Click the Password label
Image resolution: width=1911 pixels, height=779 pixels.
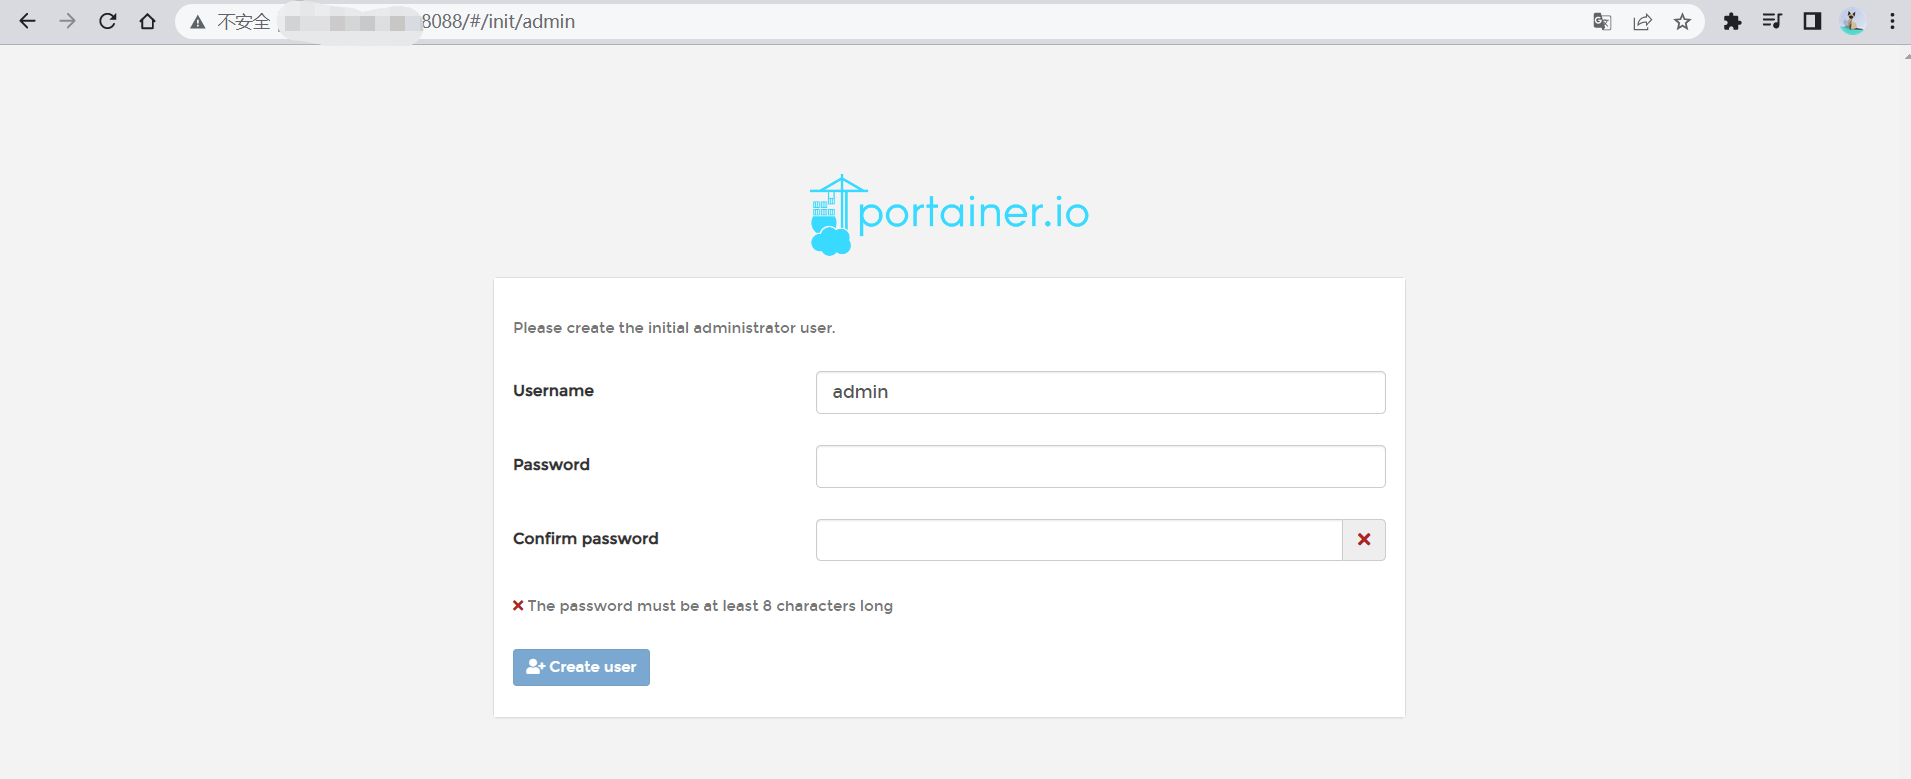(x=551, y=465)
